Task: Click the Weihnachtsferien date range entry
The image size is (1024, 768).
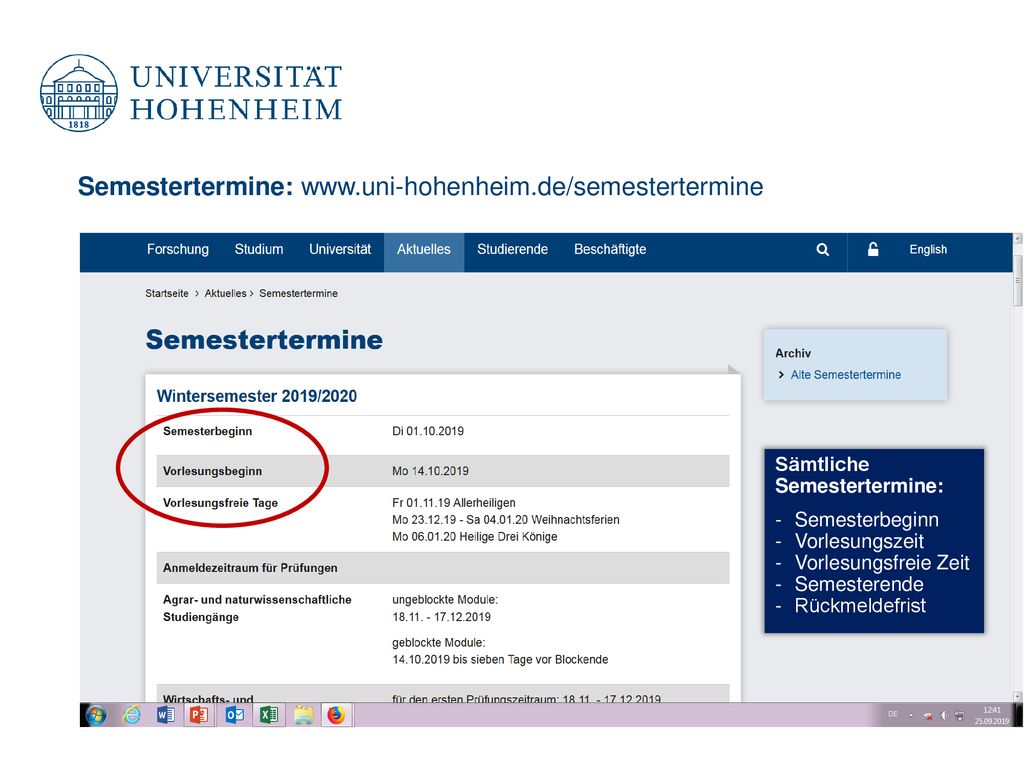Action: [x=505, y=520]
